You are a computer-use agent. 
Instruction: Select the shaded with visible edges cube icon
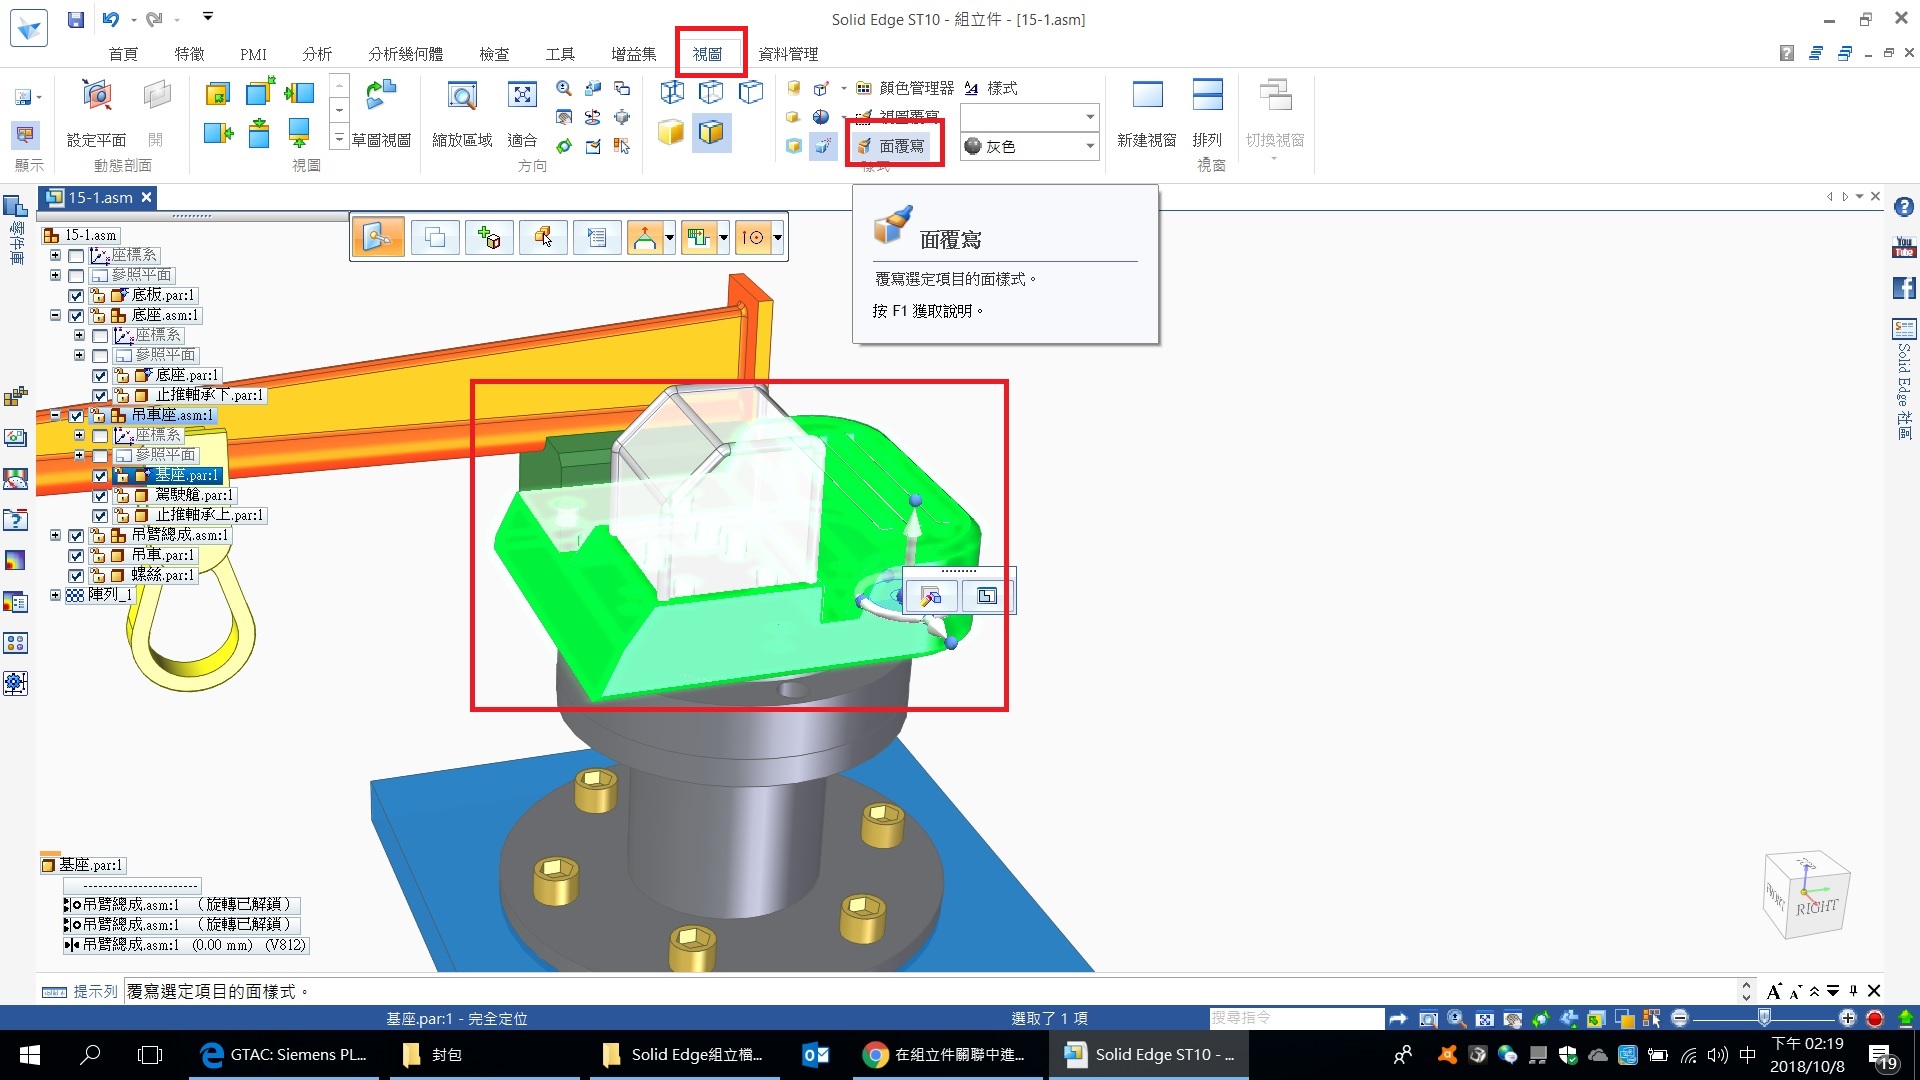click(x=711, y=132)
